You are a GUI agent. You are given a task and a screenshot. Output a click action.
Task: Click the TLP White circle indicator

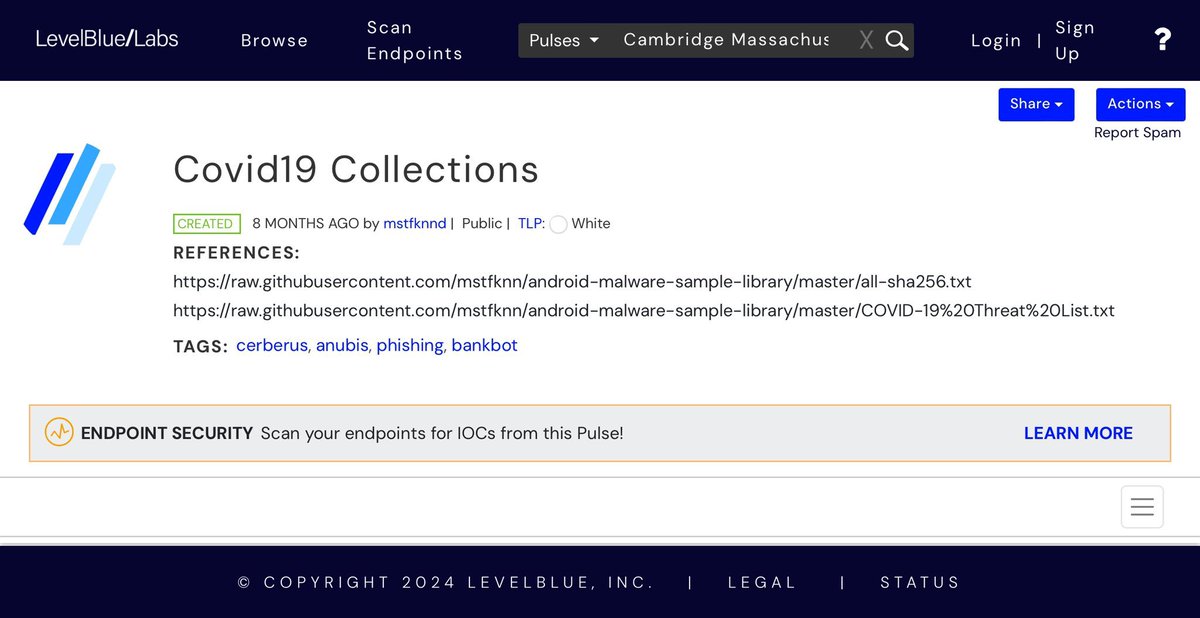[558, 224]
